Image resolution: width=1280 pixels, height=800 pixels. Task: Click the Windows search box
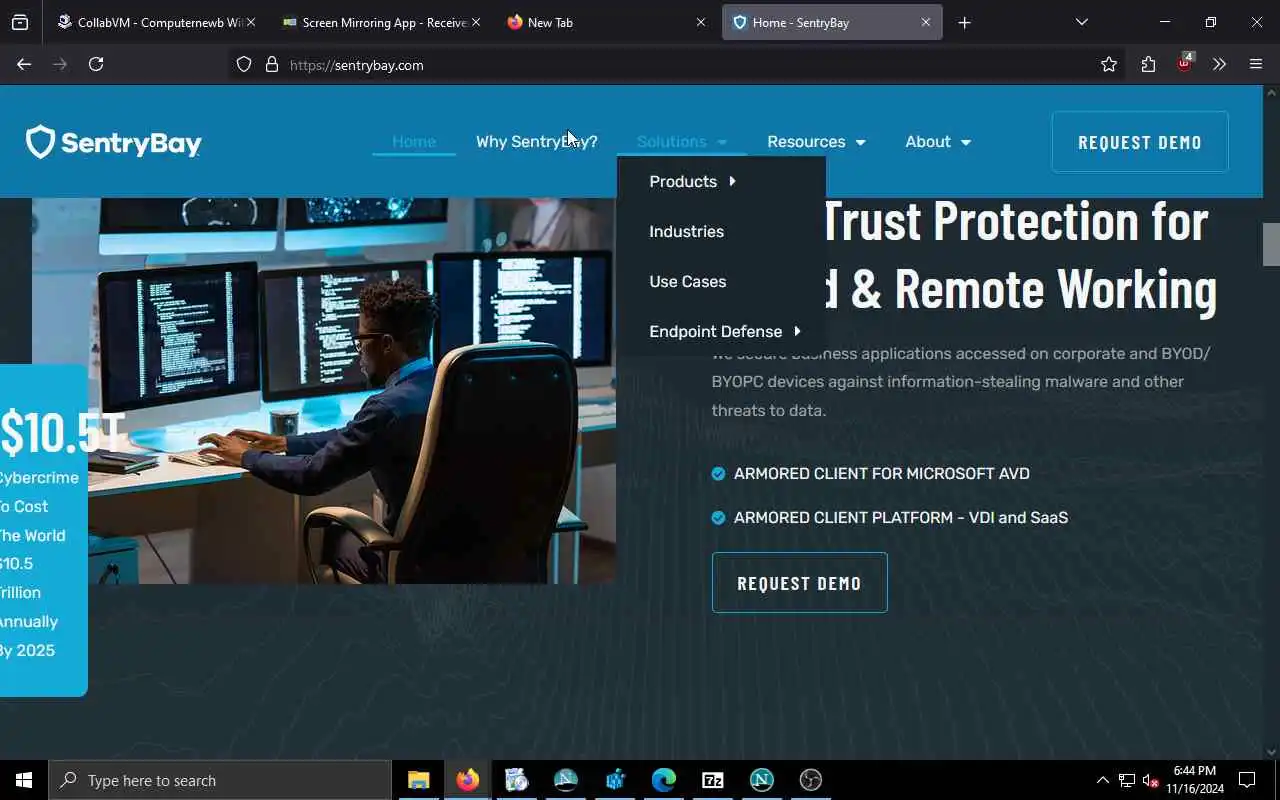tap(220, 780)
